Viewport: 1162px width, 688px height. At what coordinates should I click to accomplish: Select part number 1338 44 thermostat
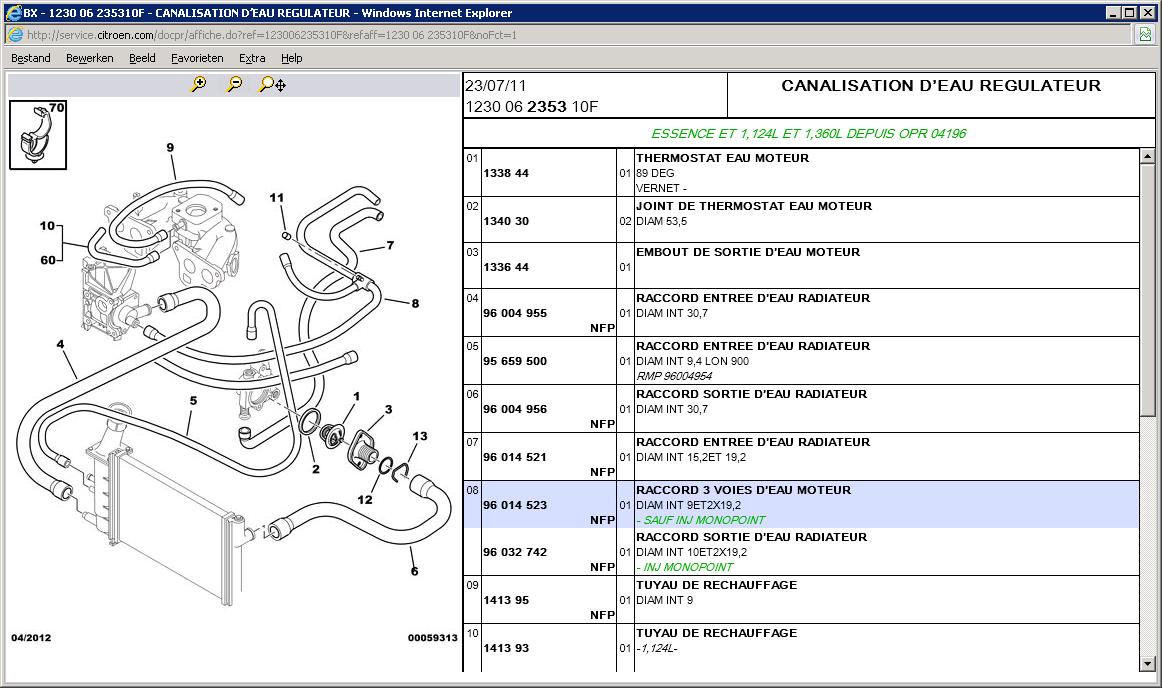pos(506,173)
